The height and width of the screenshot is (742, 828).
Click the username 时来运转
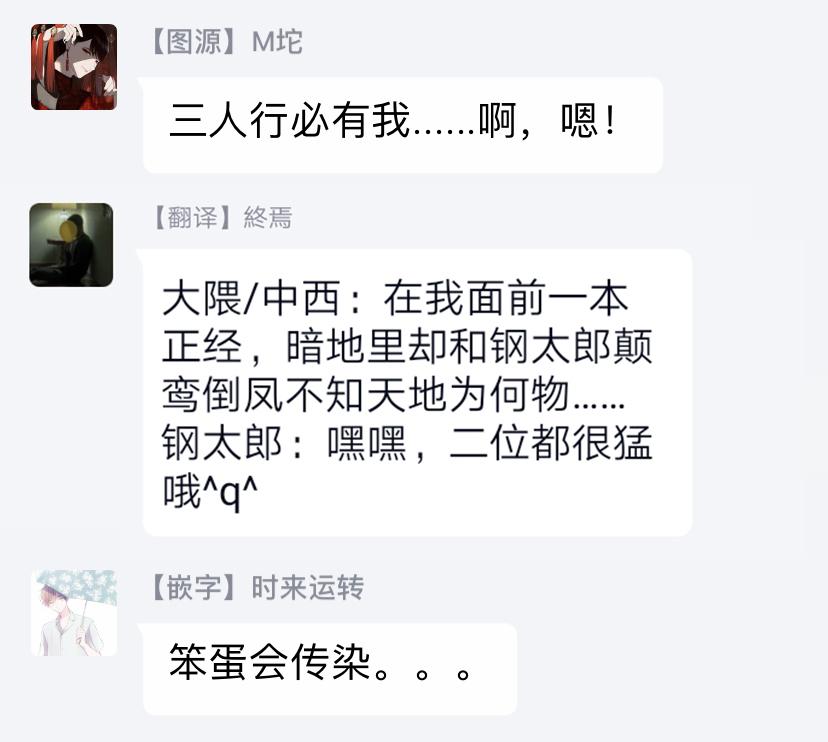click(x=307, y=587)
